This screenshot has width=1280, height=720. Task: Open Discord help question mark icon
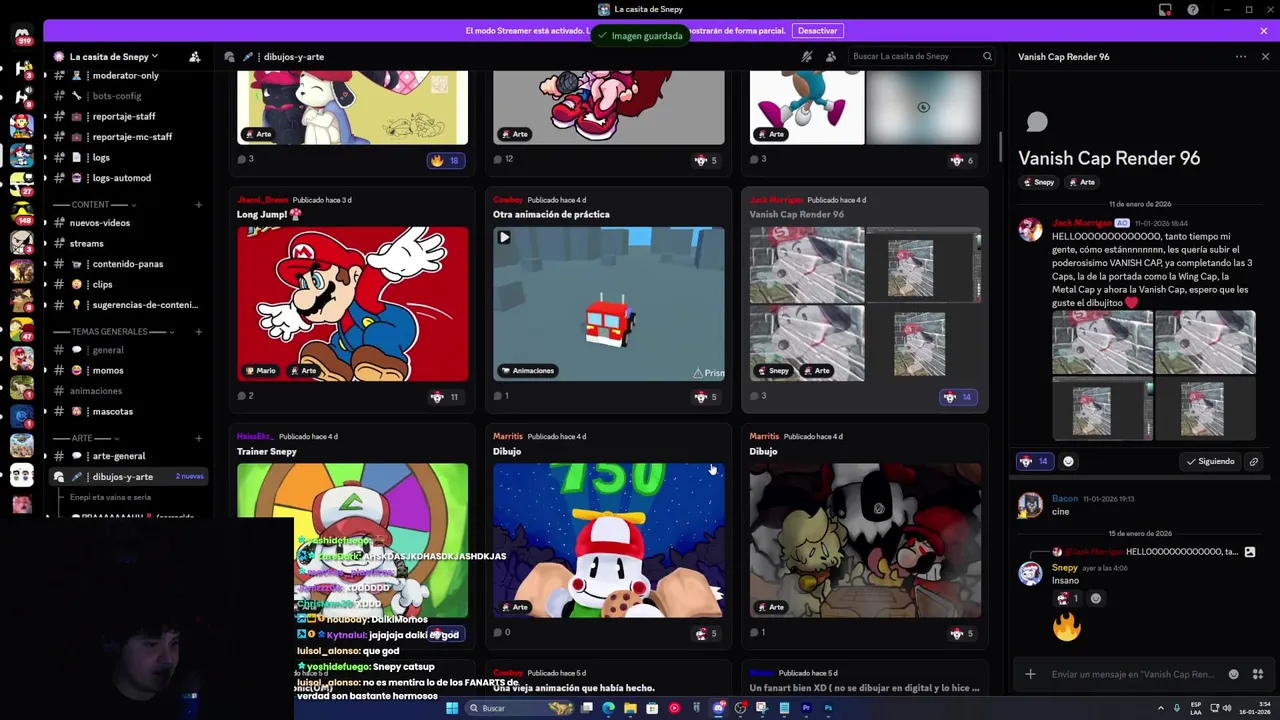pos(1193,10)
